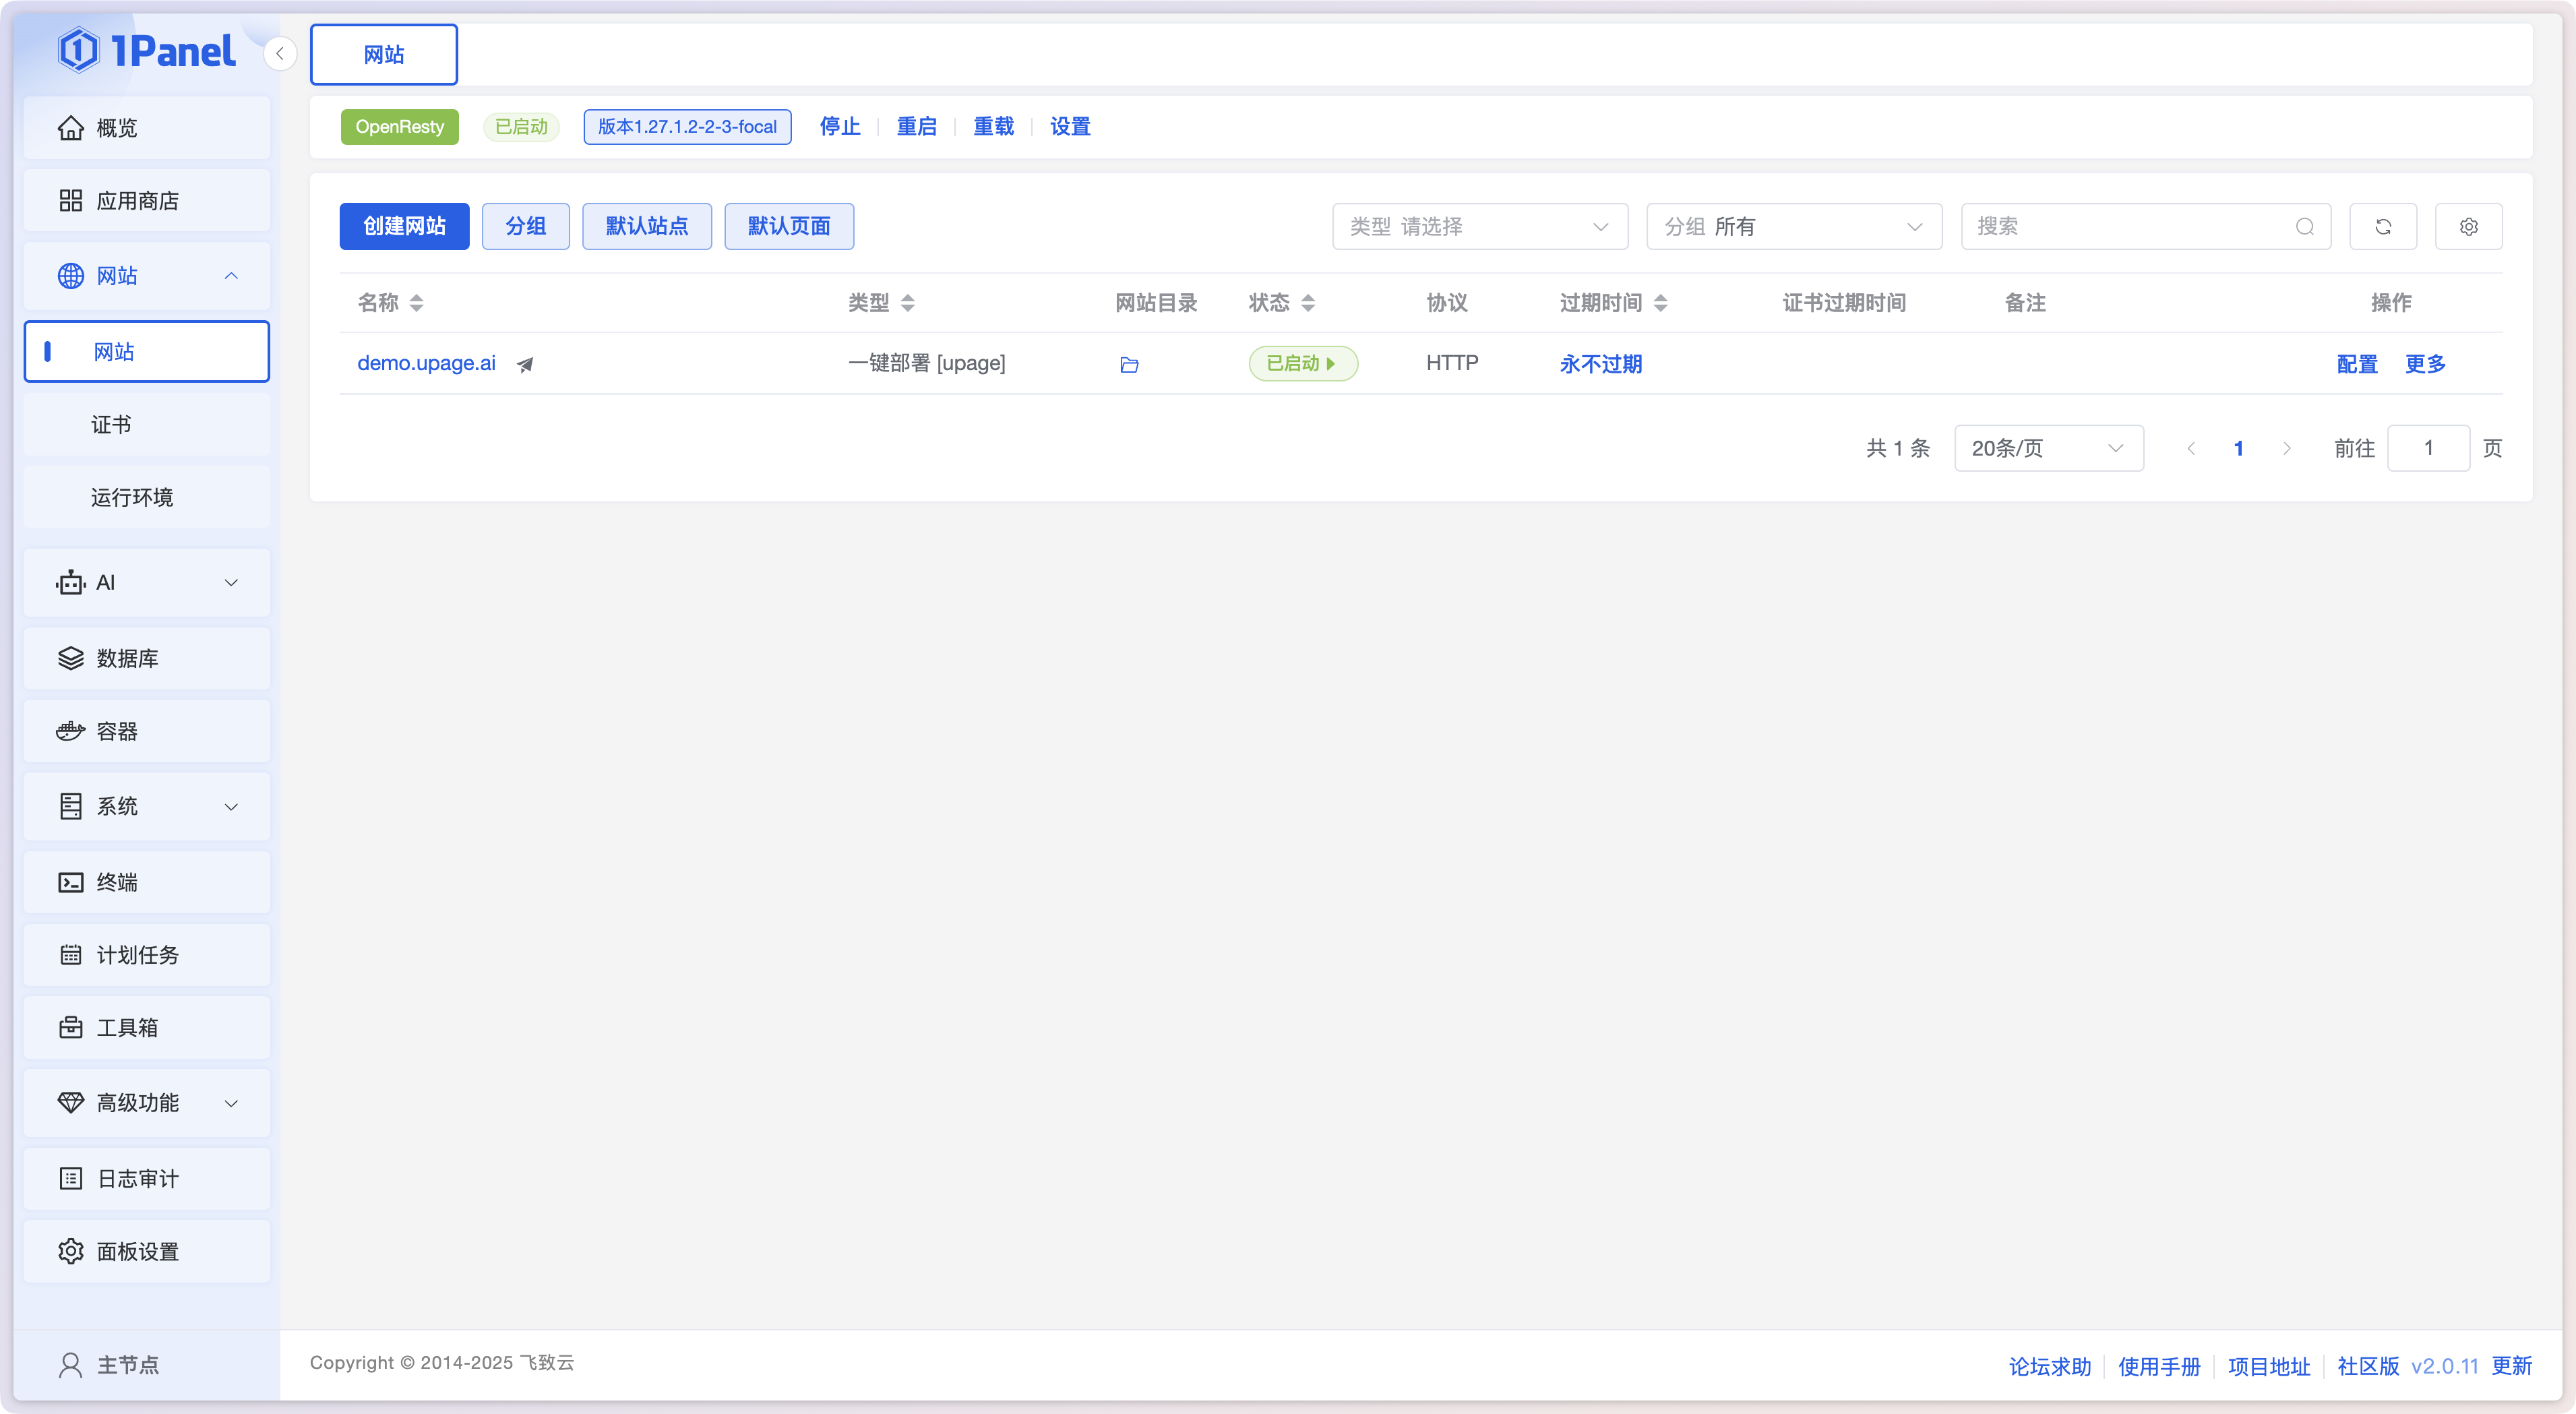The width and height of the screenshot is (2576, 1414).
Task: Open 证书 submenu item
Action: (x=111, y=425)
